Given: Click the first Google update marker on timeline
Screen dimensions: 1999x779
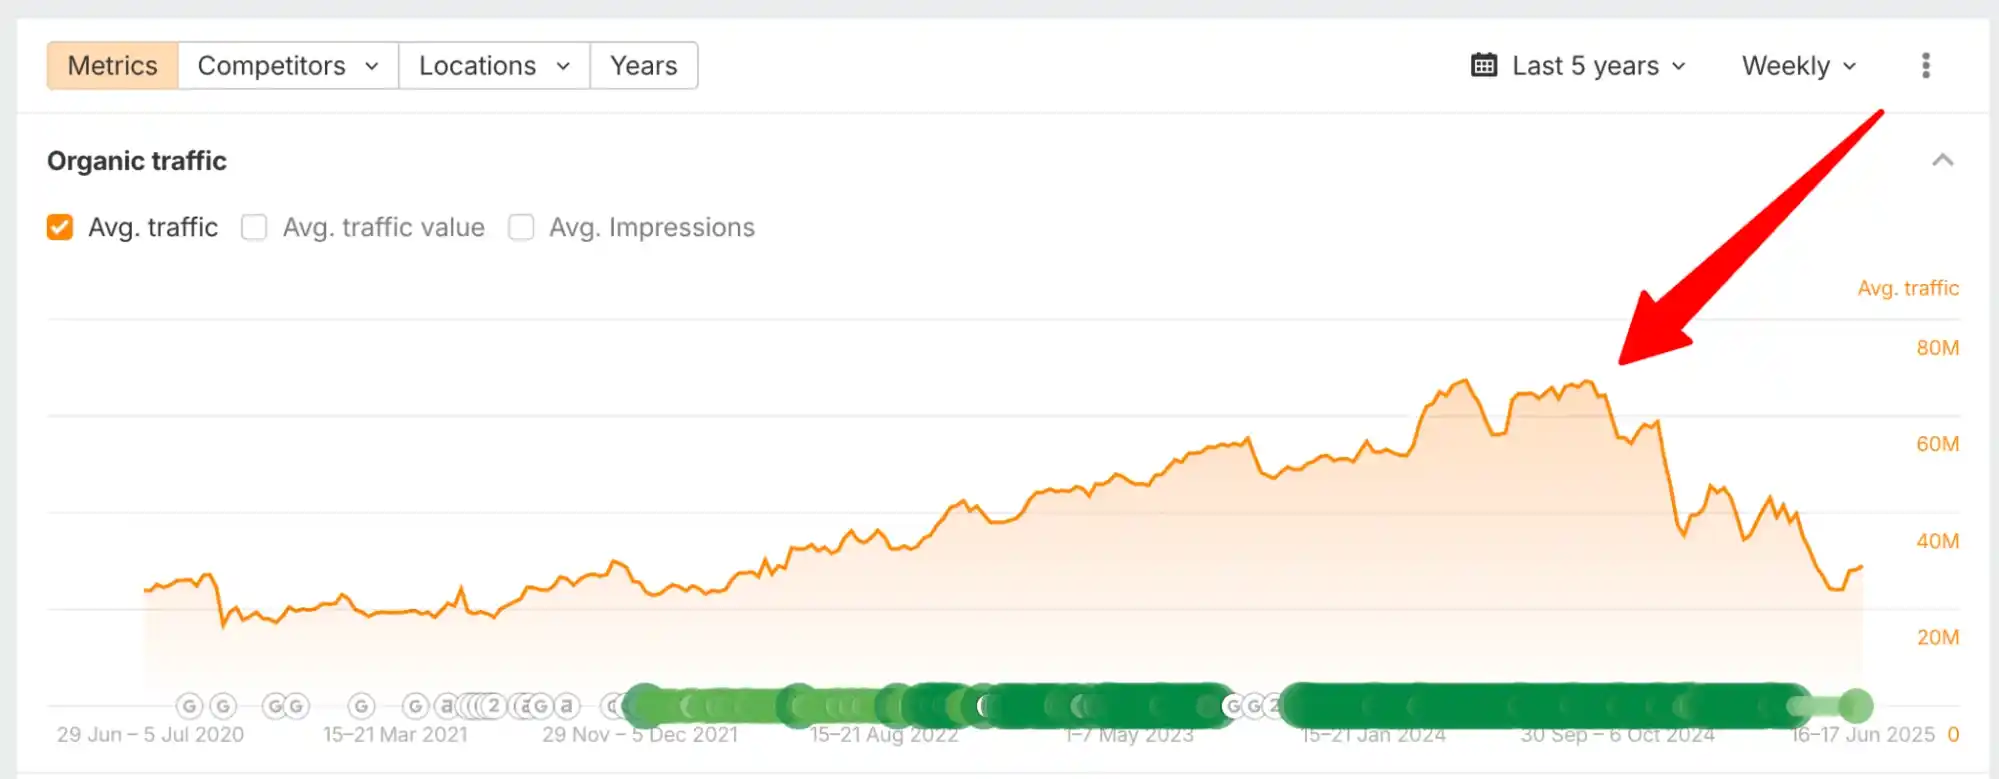Looking at the screenshot, I should (189, 706).
